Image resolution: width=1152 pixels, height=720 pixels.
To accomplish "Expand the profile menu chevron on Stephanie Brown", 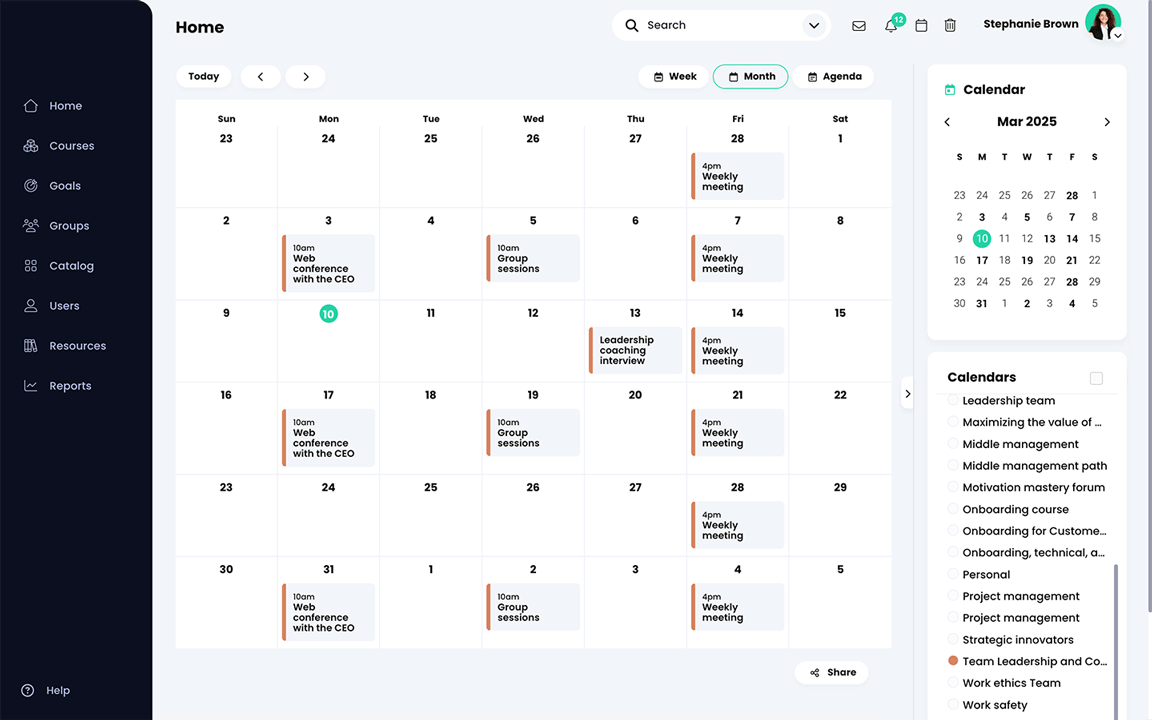I will [x=1117, y=35].
